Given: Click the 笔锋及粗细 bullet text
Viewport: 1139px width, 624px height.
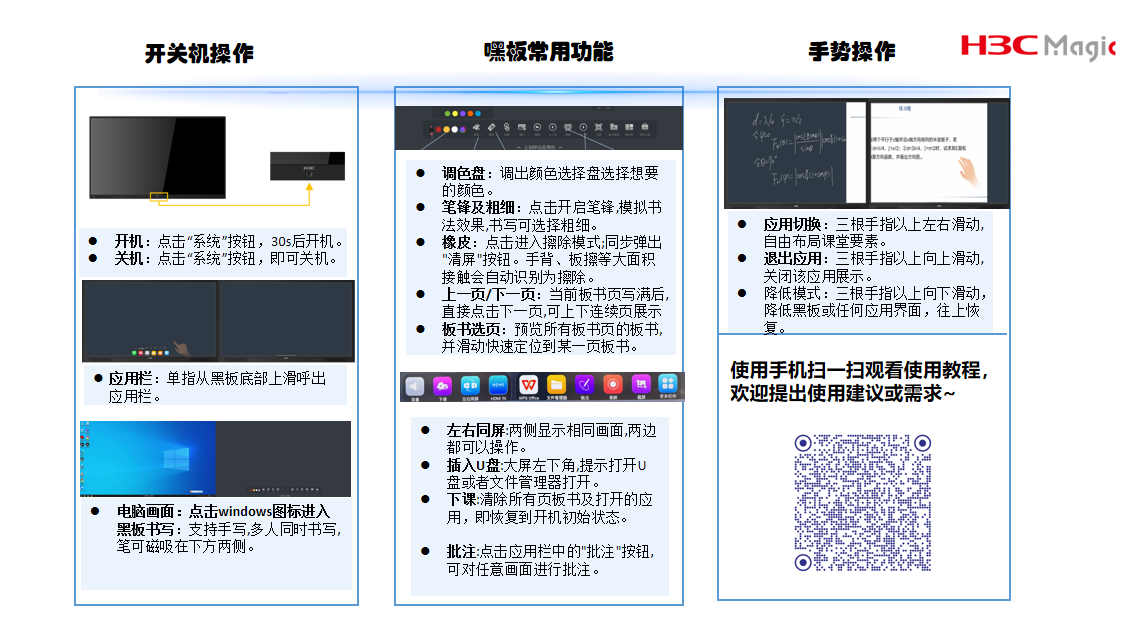Looking at the screenshot, I should click(551, 216).
